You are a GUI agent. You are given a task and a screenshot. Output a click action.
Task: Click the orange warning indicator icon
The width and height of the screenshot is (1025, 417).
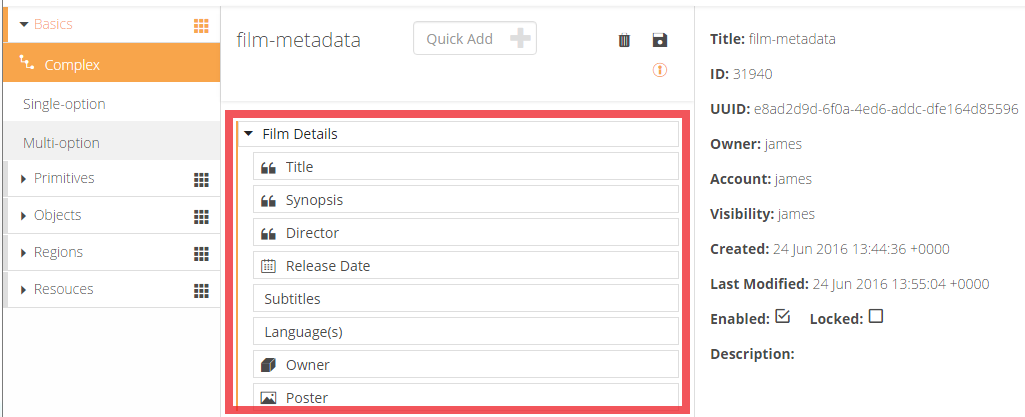(x=659, y=70)
